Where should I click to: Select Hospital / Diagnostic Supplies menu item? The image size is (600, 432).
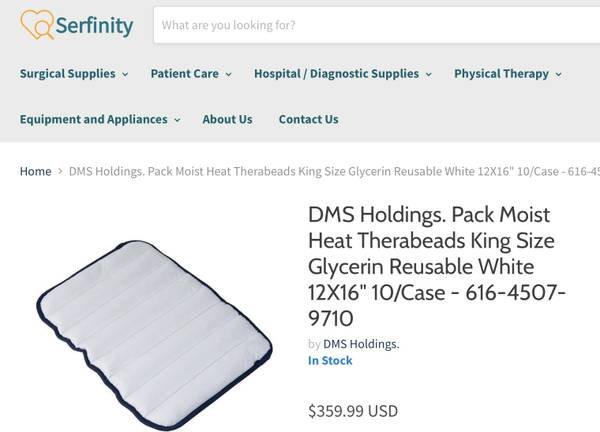[x=337, y=73]
